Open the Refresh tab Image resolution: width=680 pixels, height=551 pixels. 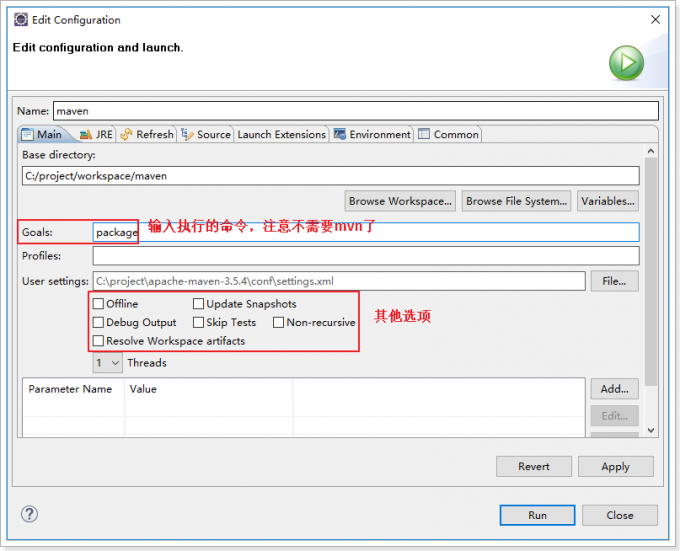point(147,134)
